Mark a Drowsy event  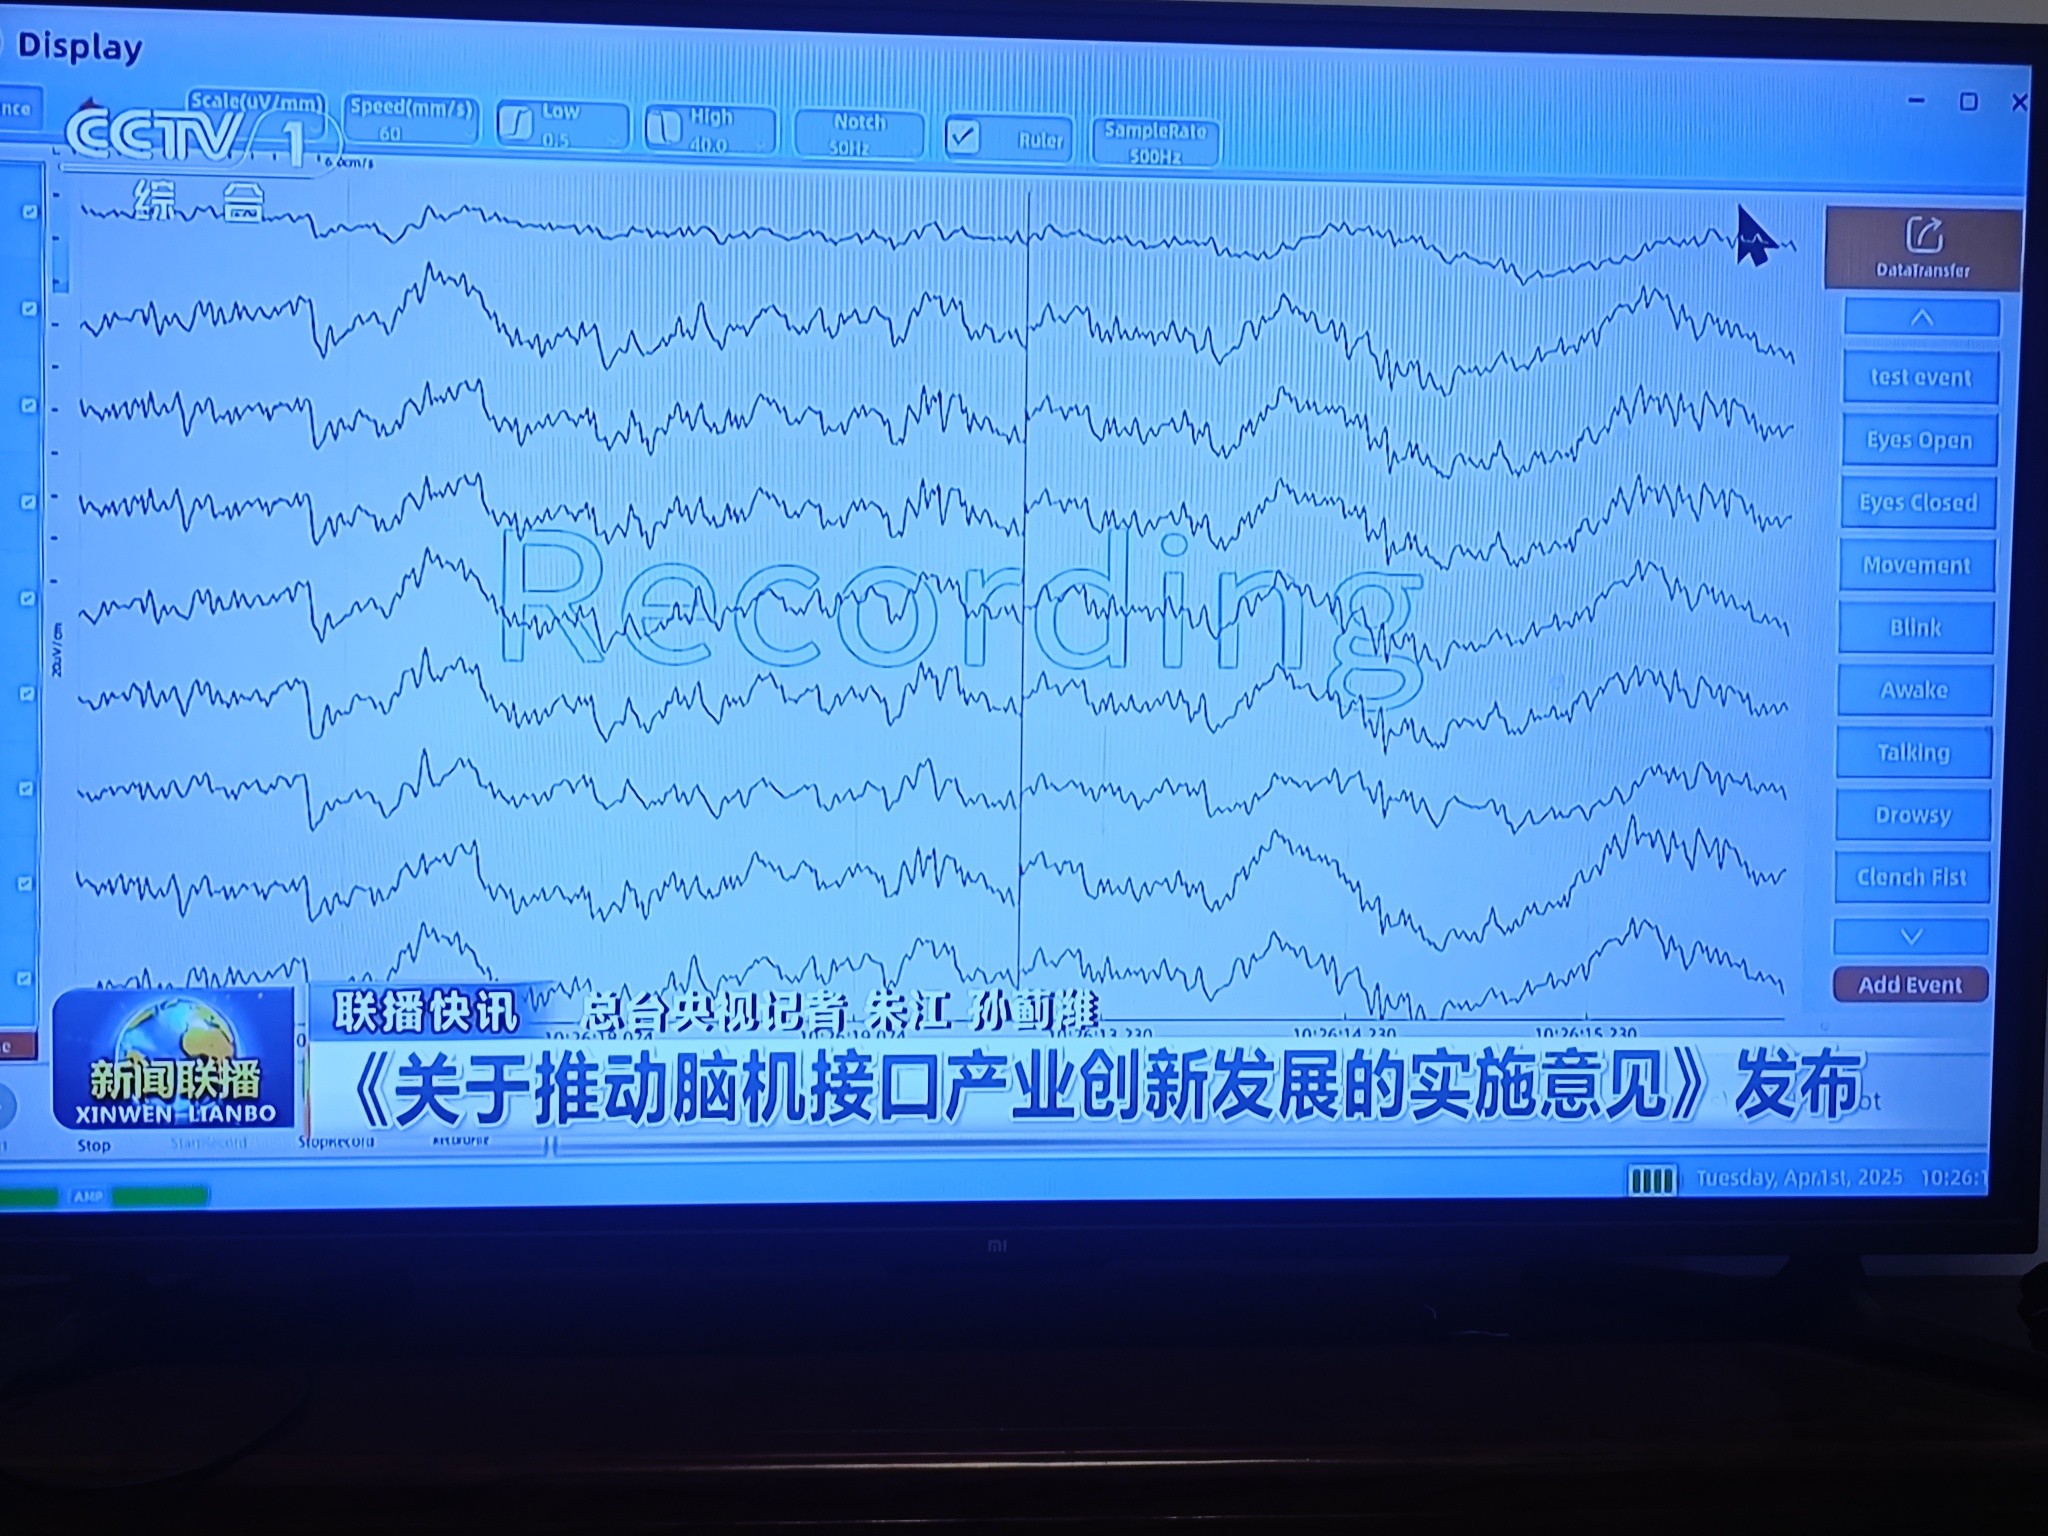pos(1913,815)
